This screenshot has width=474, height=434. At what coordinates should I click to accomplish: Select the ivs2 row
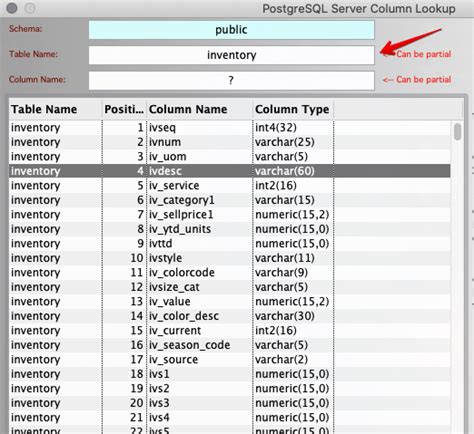(x=229, y=388)
